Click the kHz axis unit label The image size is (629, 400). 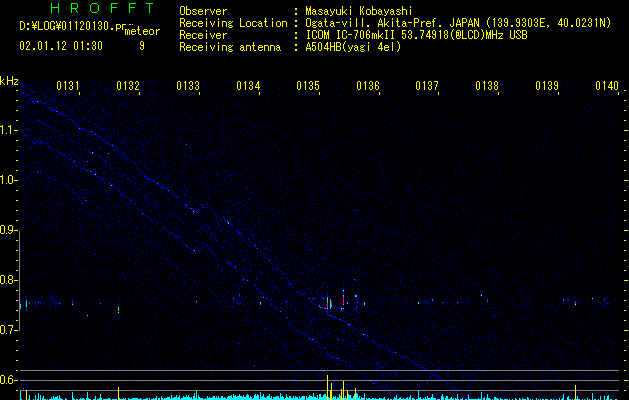click(x=9, y=81)
